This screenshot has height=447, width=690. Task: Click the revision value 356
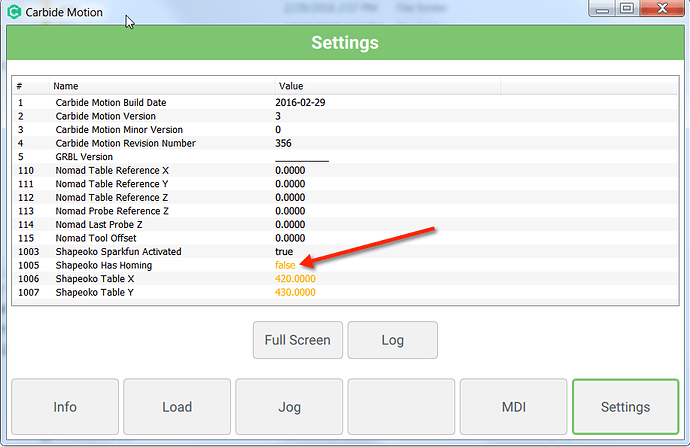[283, 143]
